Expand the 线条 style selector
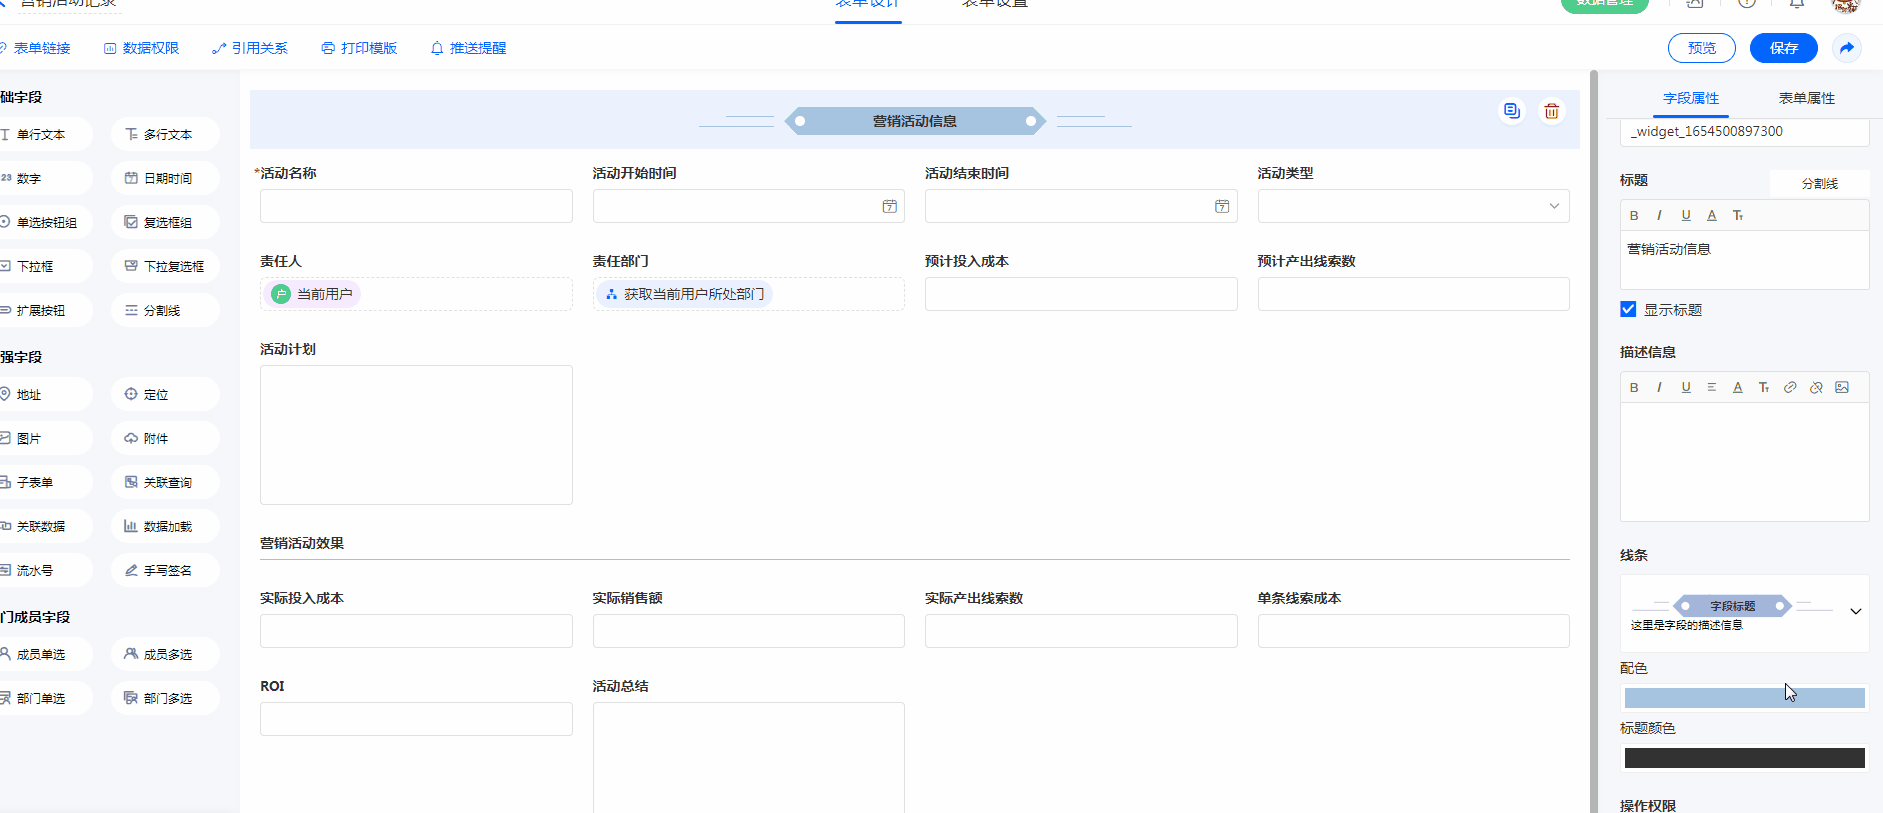Viewport: 1883px width, 813px height. coord(1855,611)
